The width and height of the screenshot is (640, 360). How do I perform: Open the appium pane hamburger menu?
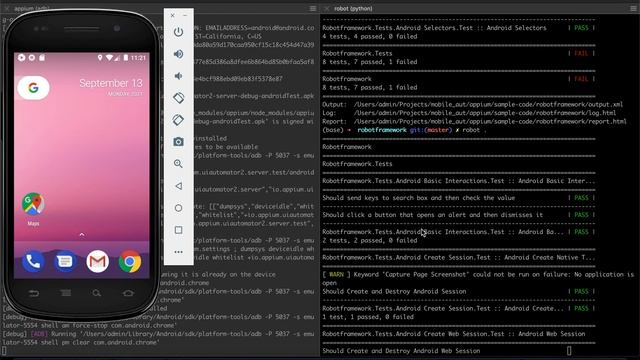click(x=313, y=9)
